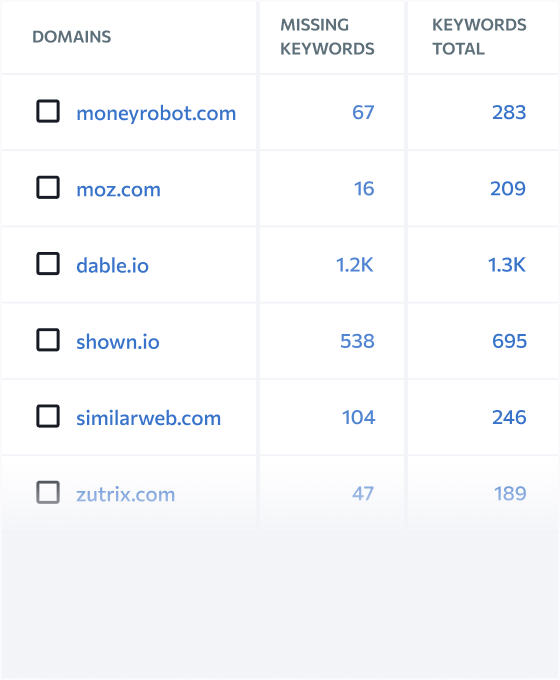Open the similarweb.com domain link
560x680 pixels.
pos(149,418)
